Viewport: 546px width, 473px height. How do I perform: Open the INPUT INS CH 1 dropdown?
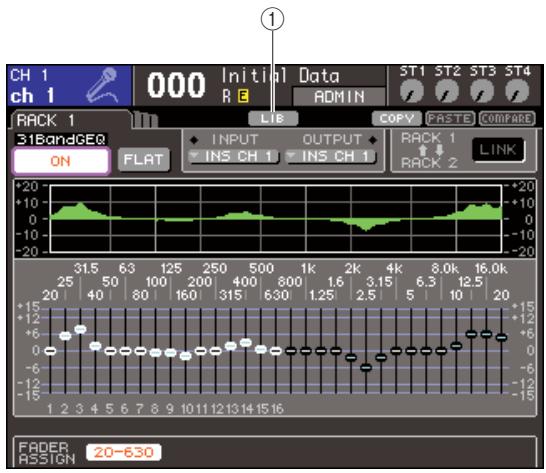(233, 156)
